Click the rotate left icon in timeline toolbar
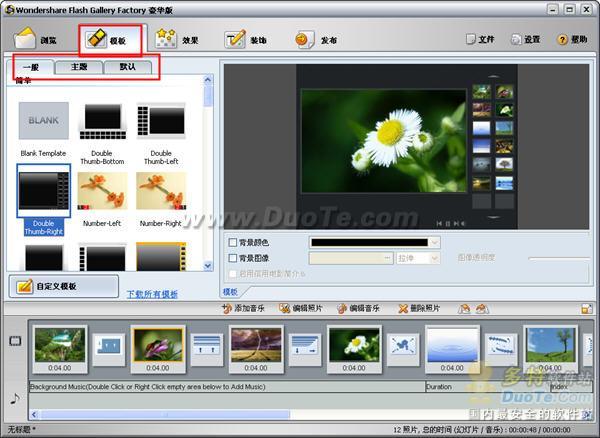This screenshot has height=438, width=600. click(x=464, y=309)
